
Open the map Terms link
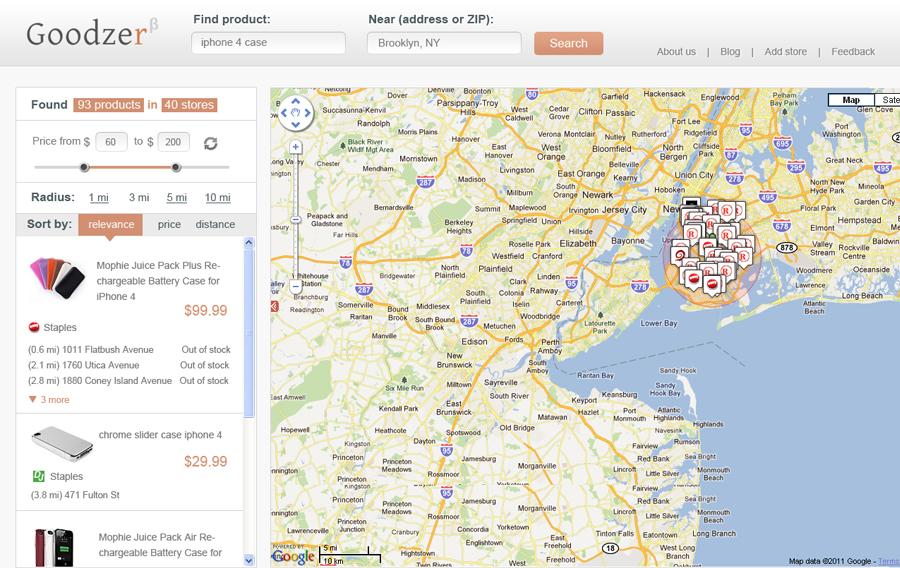[x=889, y=561]
